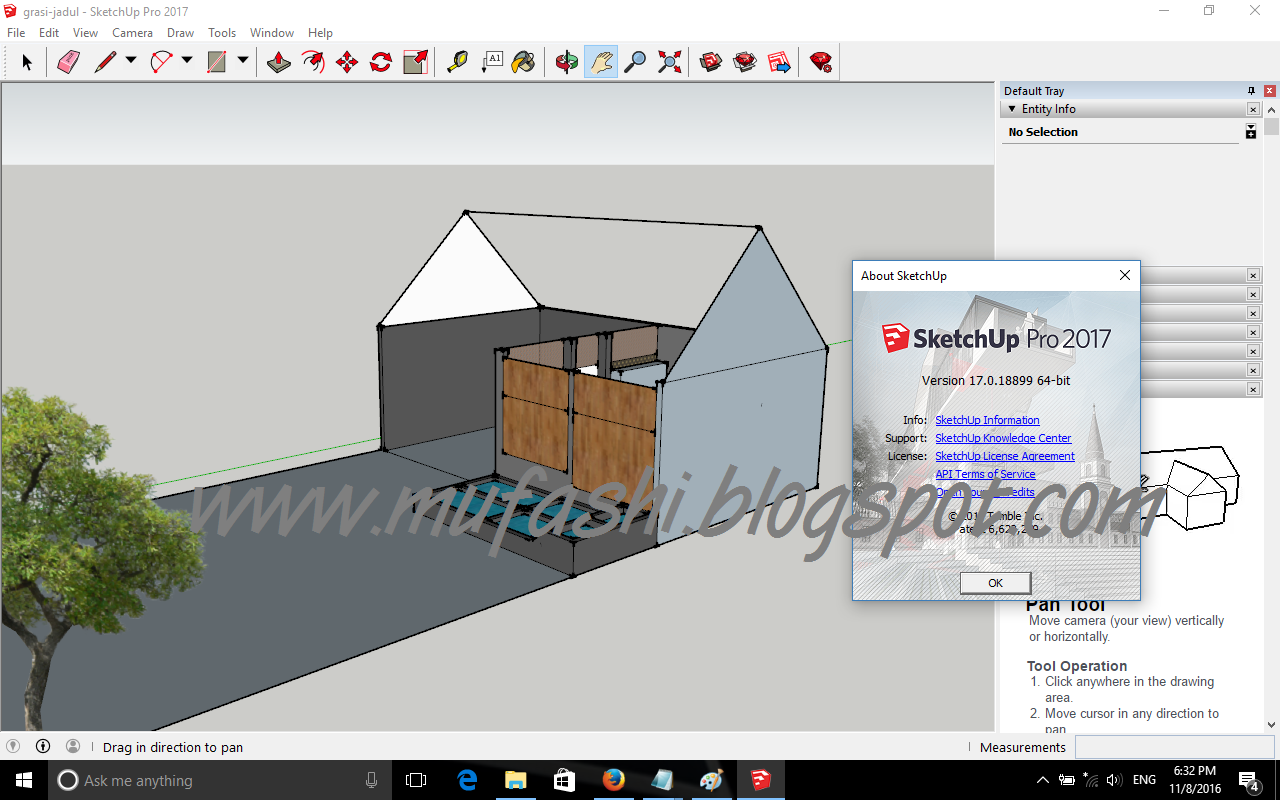Click the Zoom Extents tool

[x=669, y=62]
